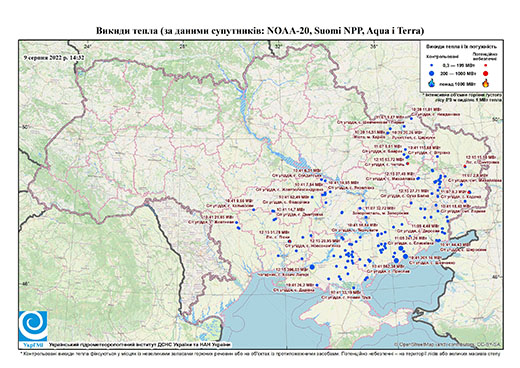Click the OpenStreetMap contributors attribution
Image resolution: width=520 pixels, height=368 pixels.
448,344
